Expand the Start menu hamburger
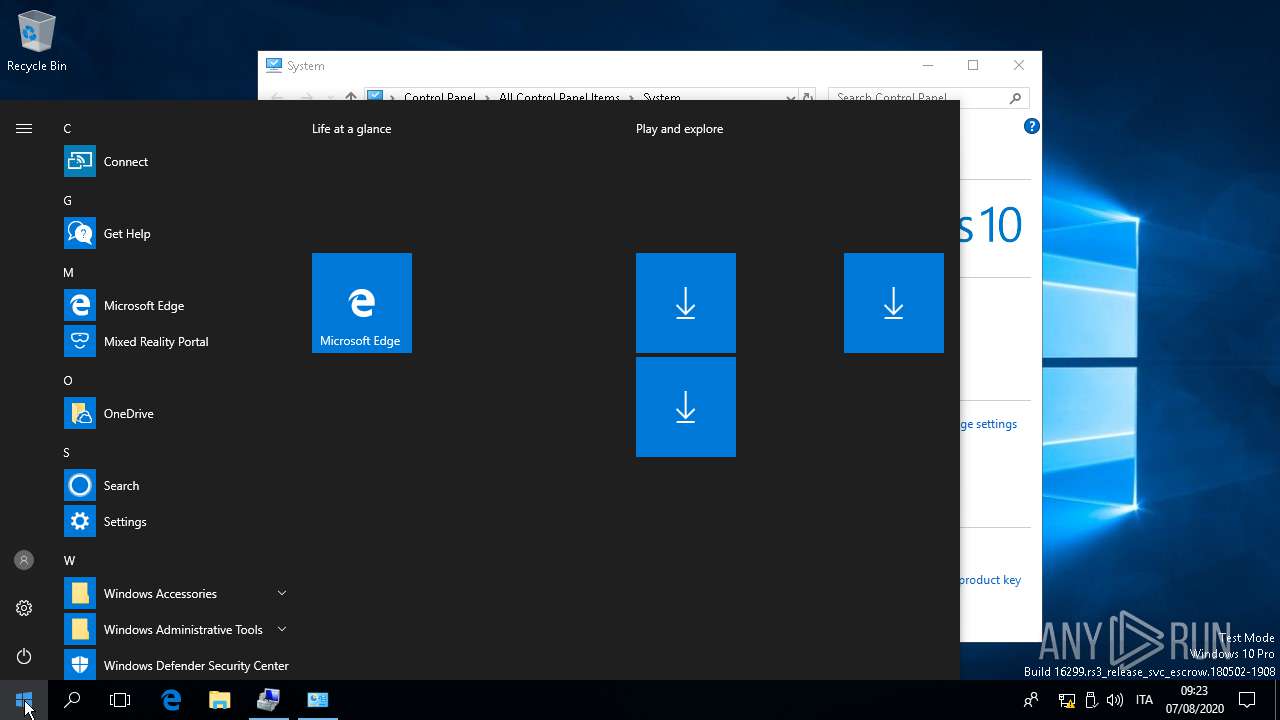1280x720 pixels. pos(24,128)
